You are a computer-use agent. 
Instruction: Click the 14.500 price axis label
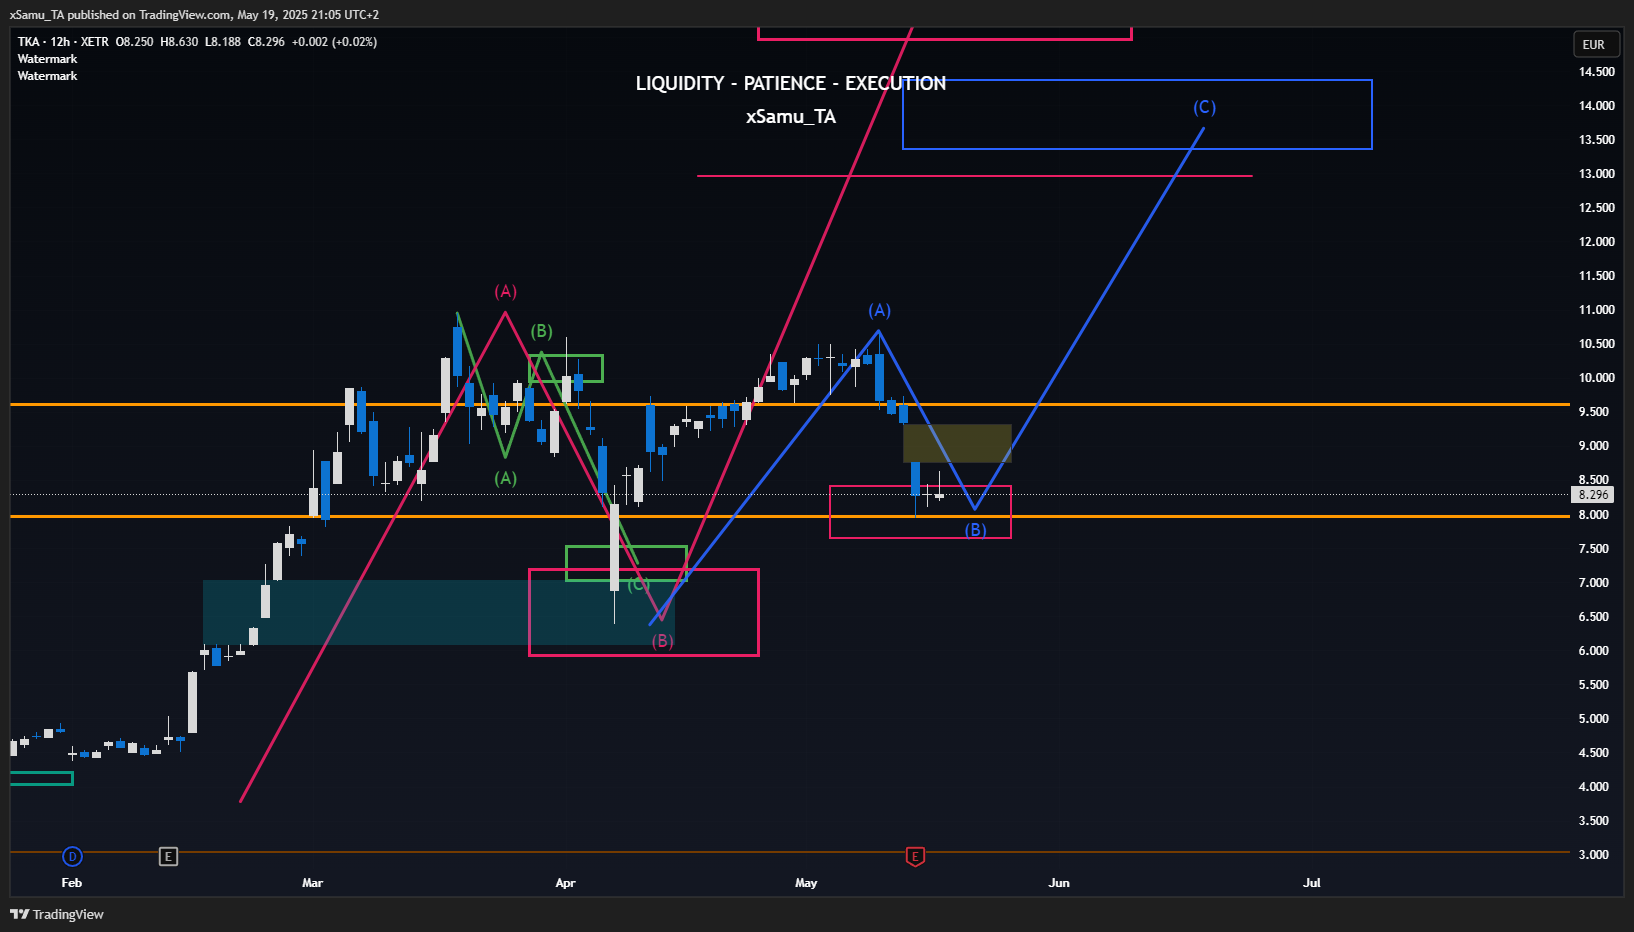tap(1596, 72)
